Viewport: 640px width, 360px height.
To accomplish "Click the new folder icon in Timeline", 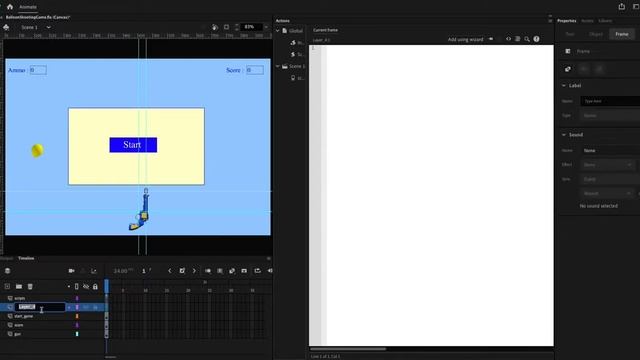I will pos(19,287).
